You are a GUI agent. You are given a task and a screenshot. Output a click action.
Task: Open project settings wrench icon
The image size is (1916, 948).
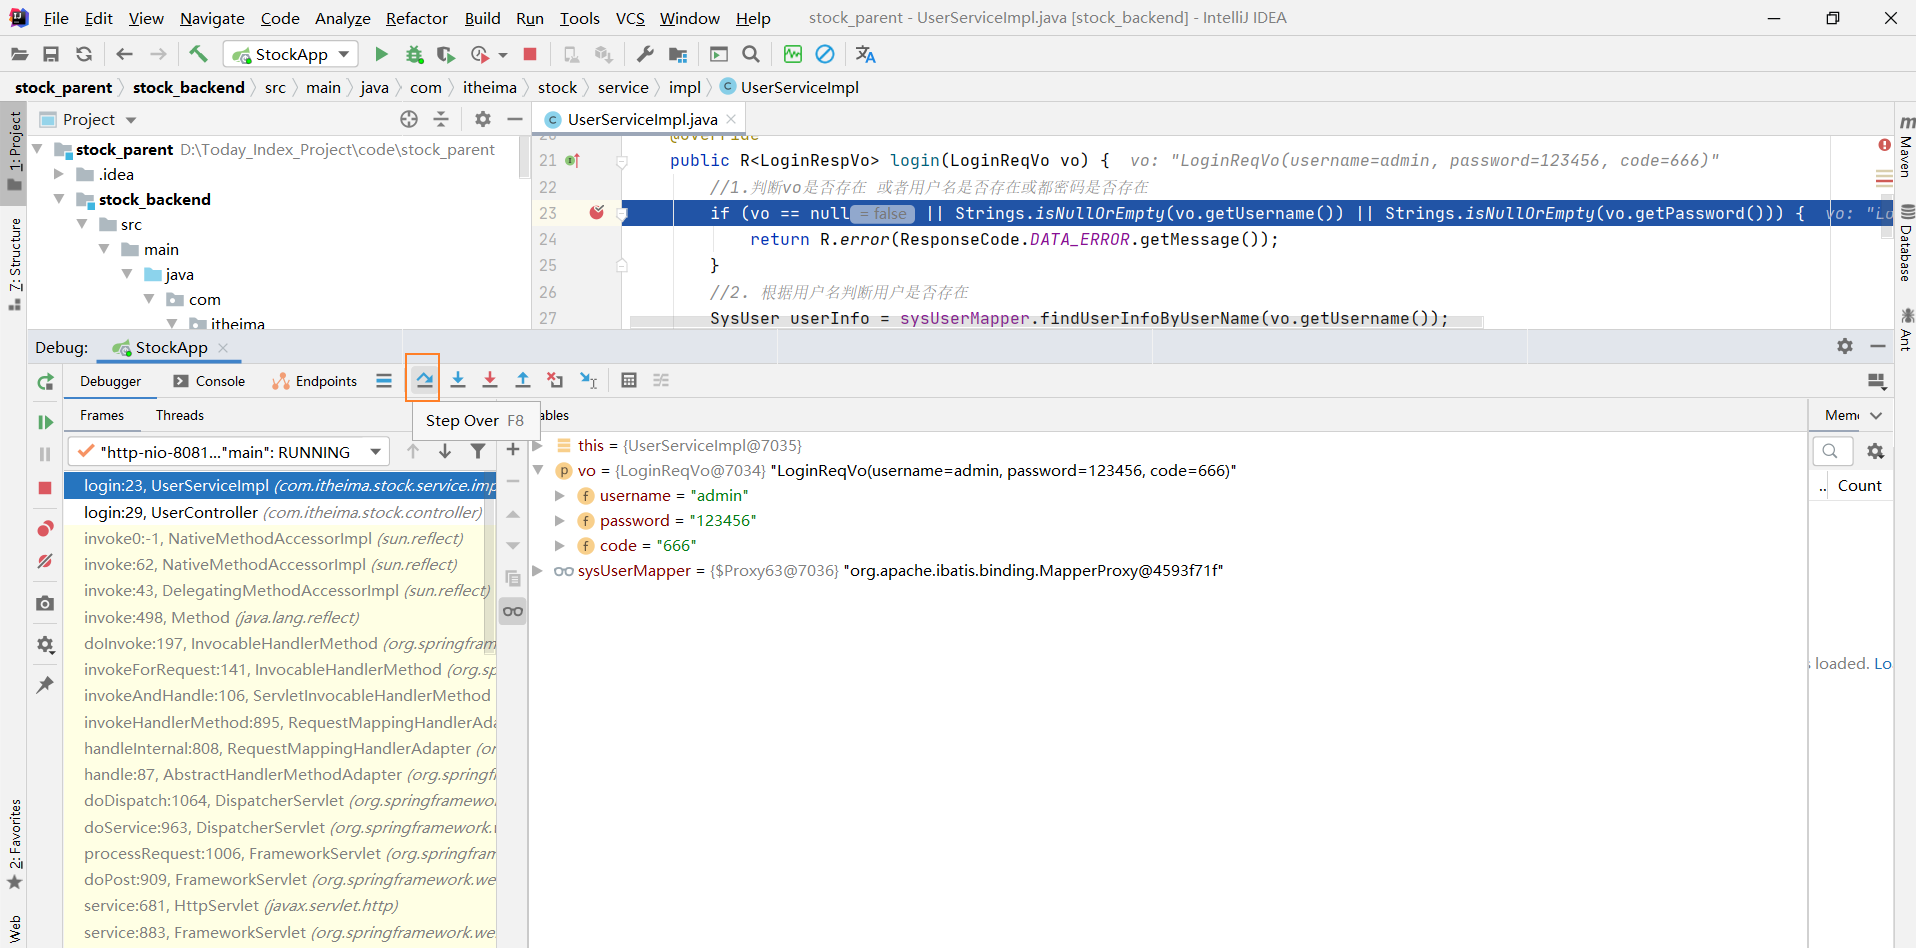click(x=645, y=54)
